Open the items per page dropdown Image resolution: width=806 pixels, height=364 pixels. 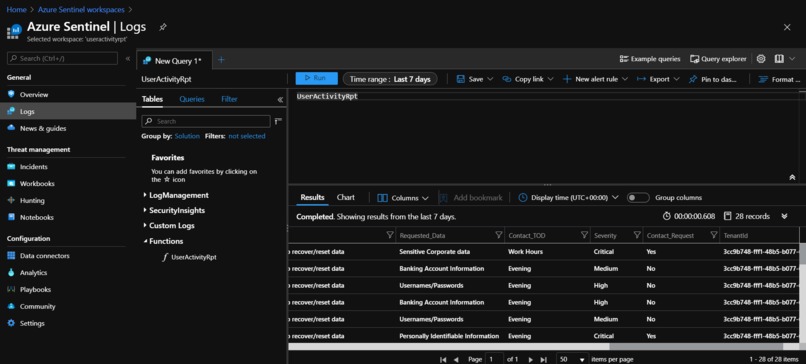(x=572, y=359)
